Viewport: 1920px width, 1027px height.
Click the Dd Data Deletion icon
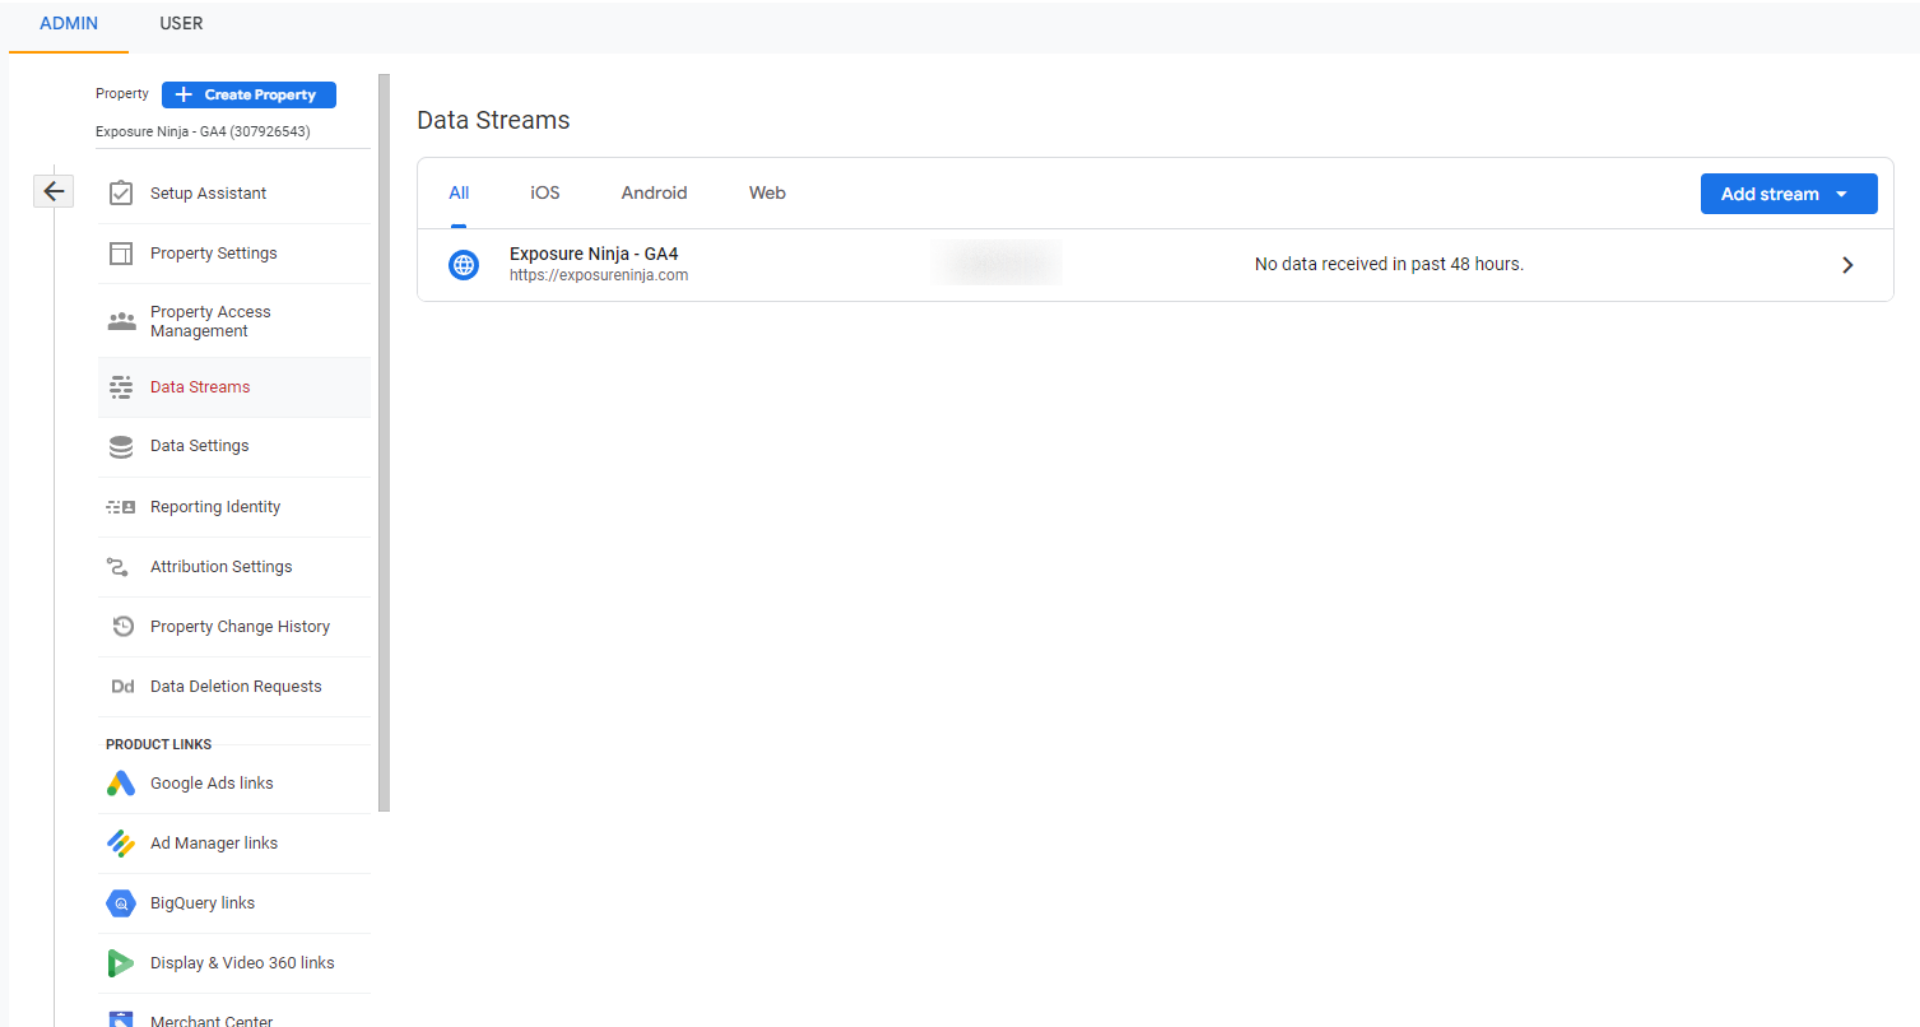[122, 686]
